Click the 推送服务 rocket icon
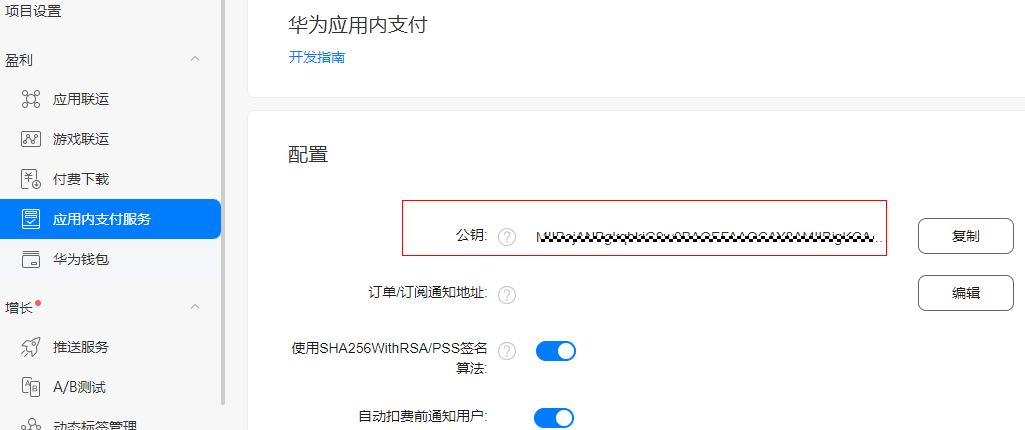This screenshot has height=430, width=1025. tap(31, 347)
